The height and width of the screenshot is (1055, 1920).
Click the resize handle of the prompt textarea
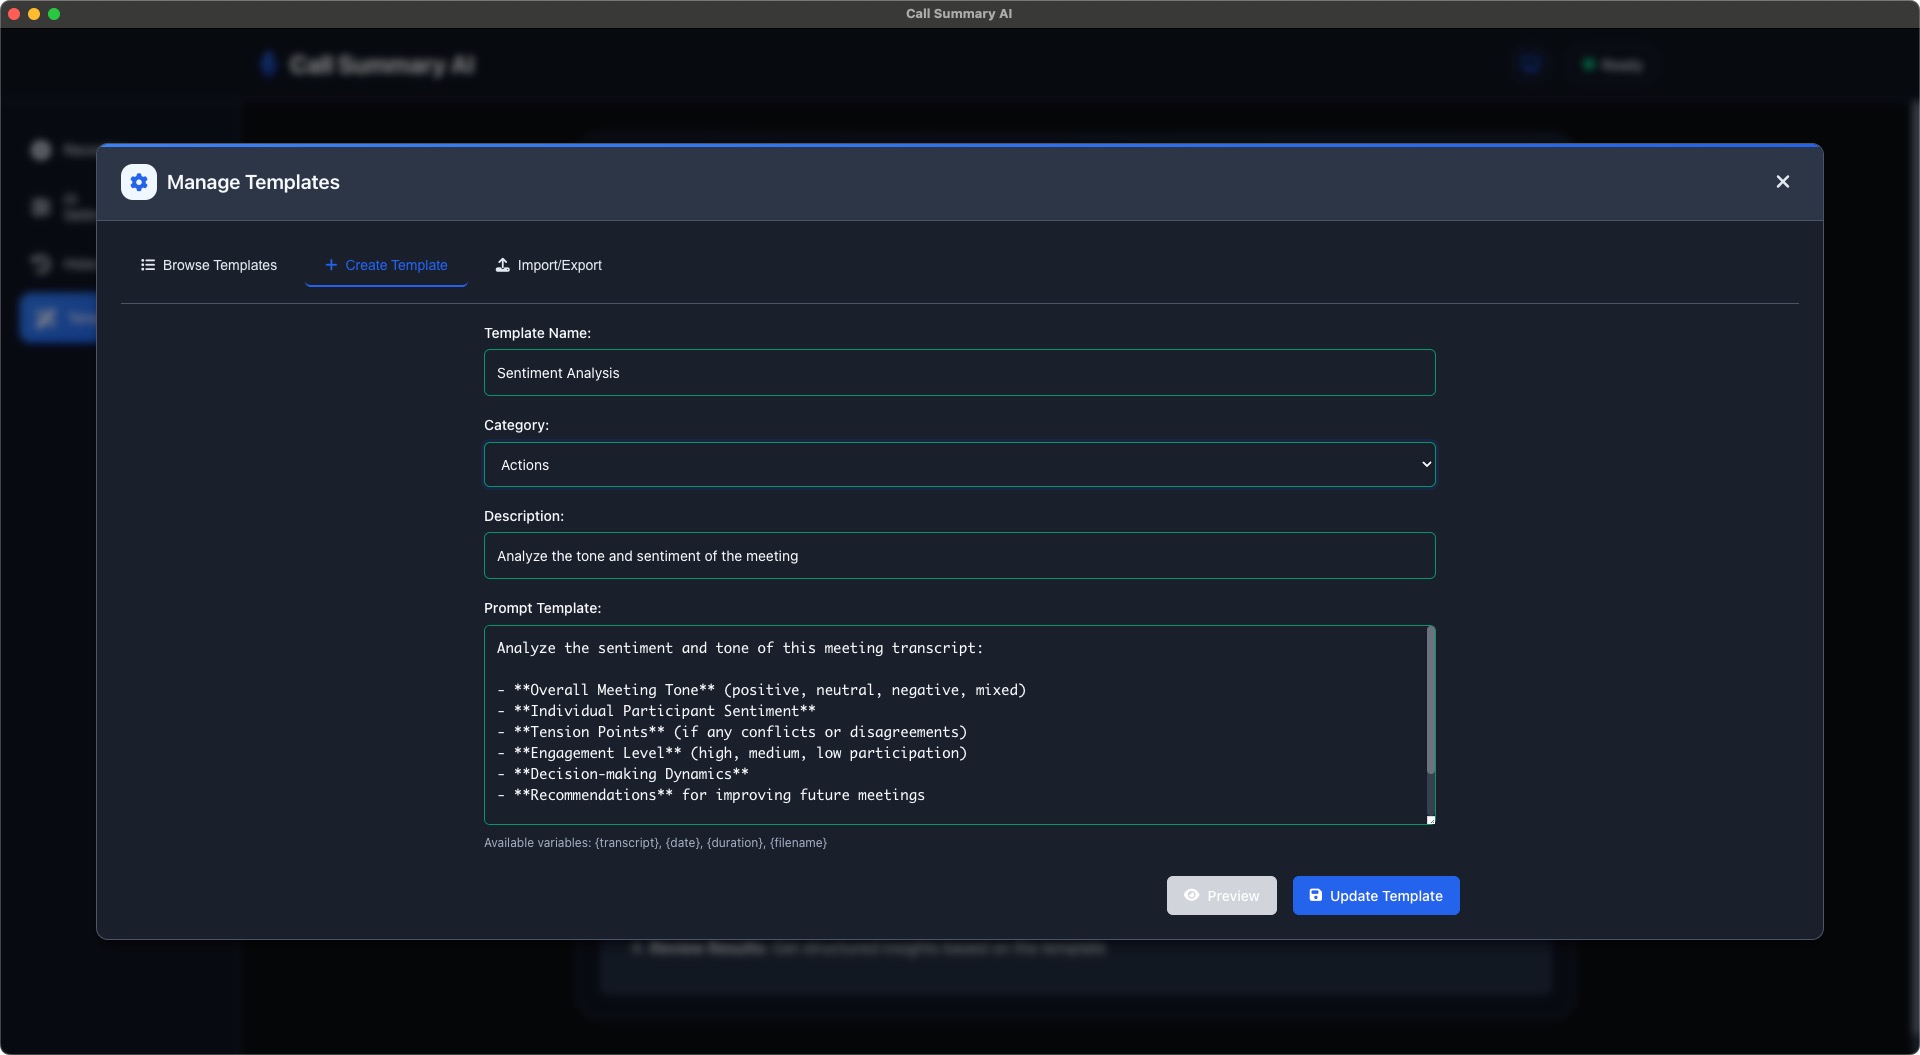pos(1430,820)
